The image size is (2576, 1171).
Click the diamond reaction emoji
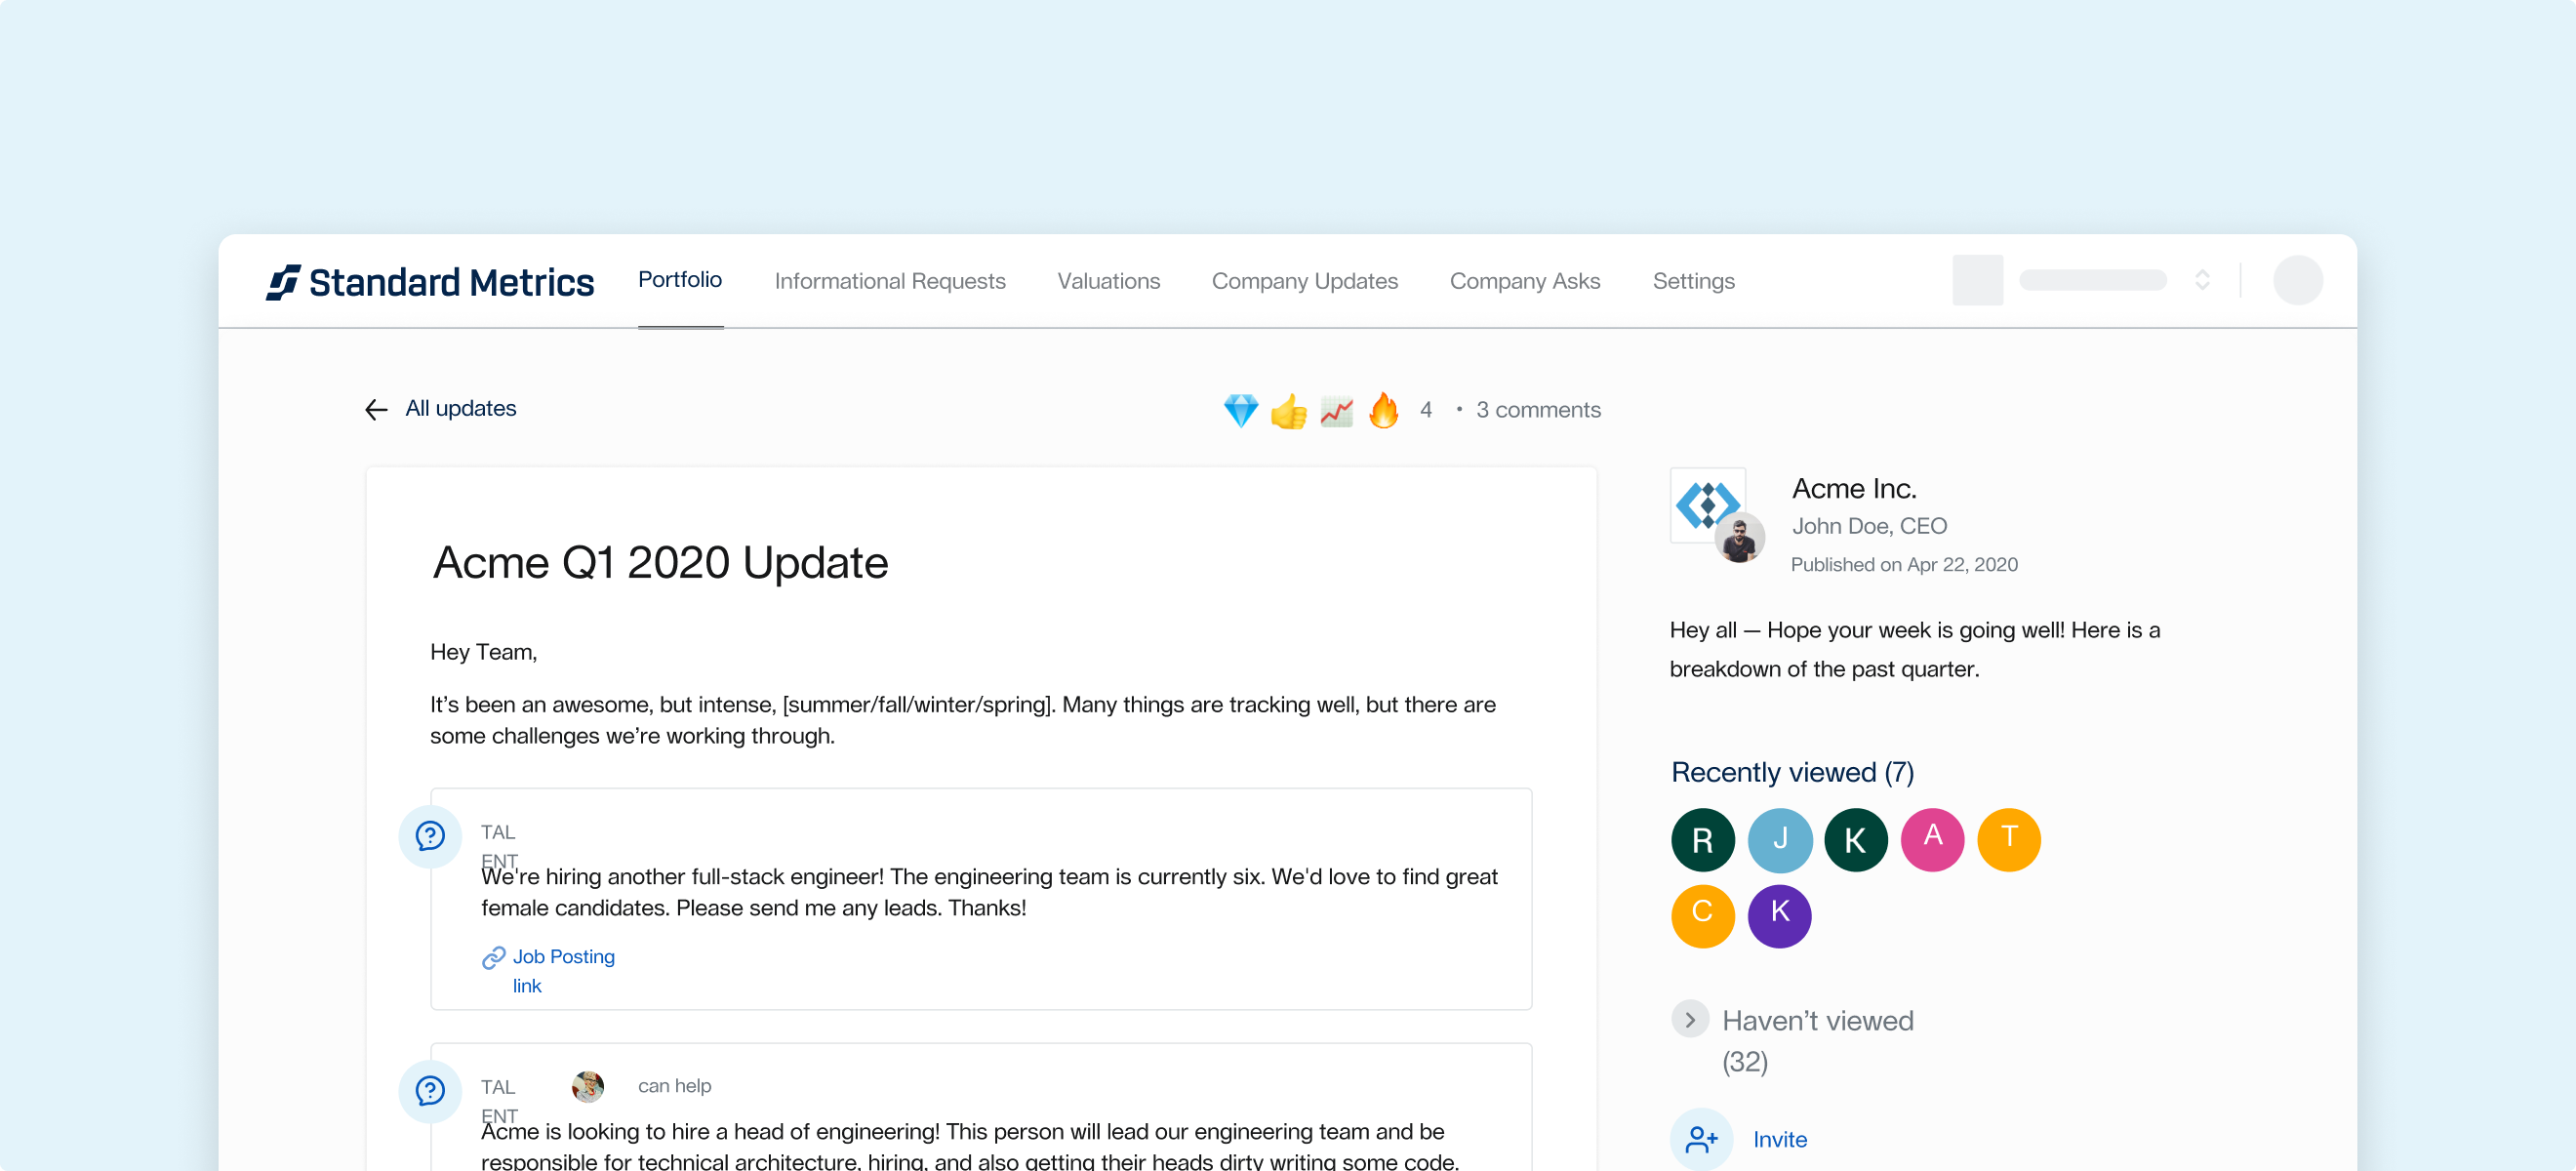[x=1241, y=410]
